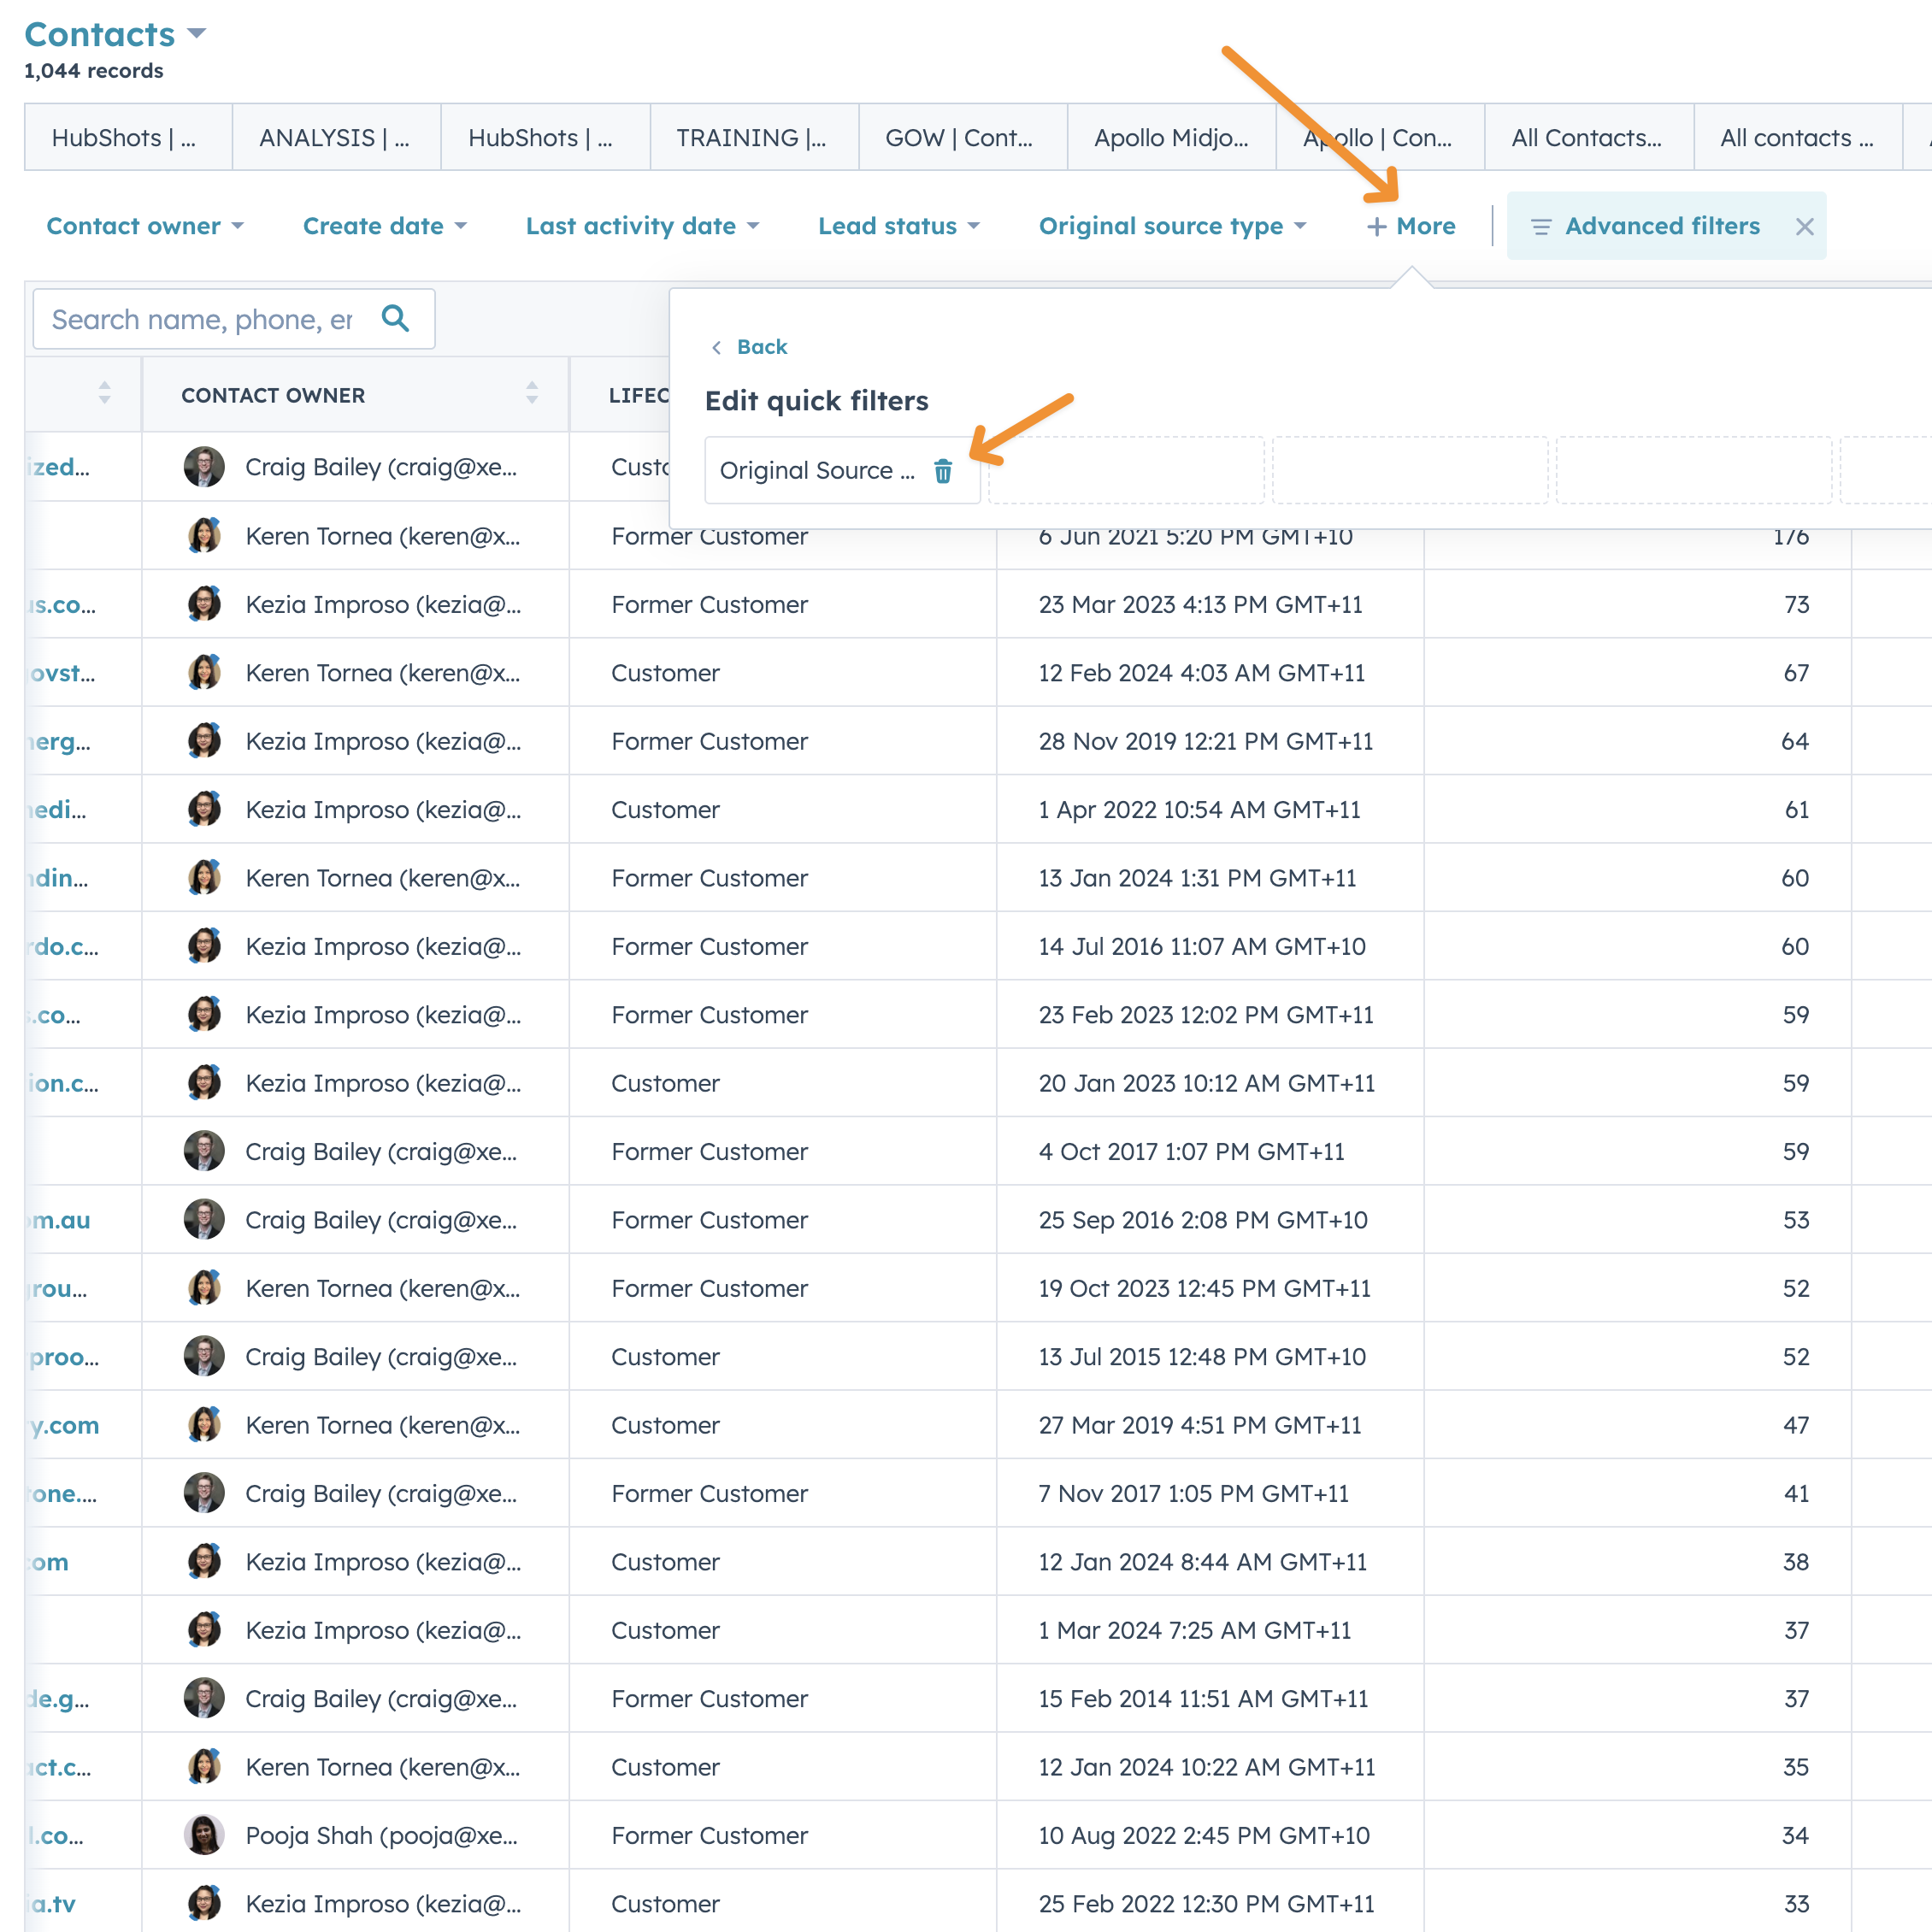Open the contact link ending in y.com
The image size is (1932, 1932).
pos(65,1425)
